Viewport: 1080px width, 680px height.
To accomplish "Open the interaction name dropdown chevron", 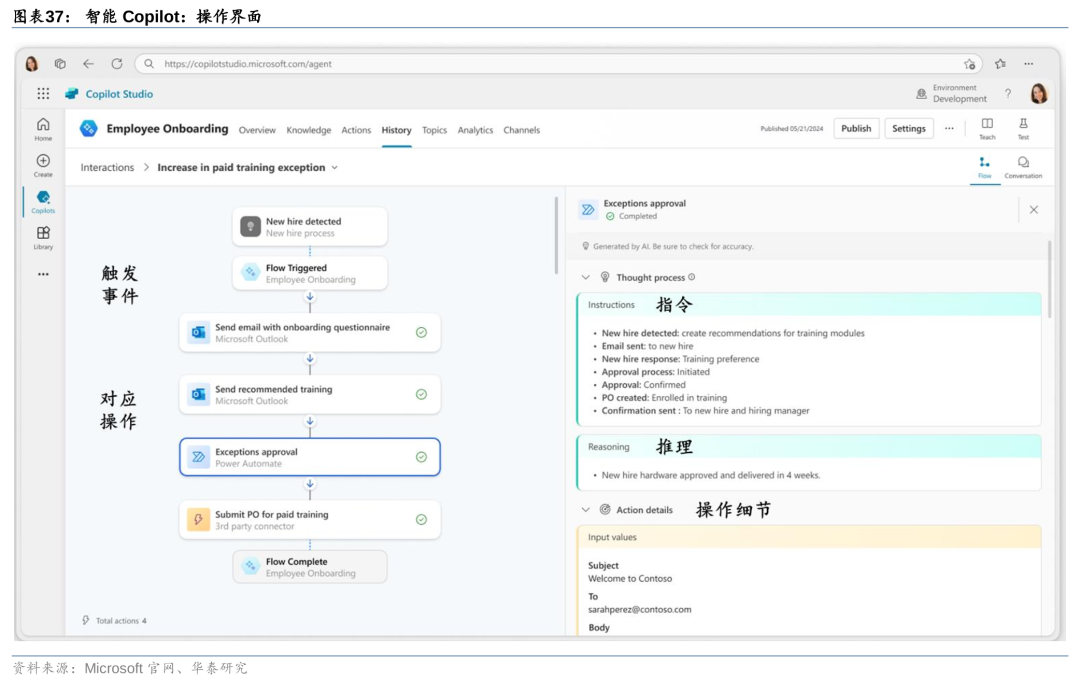I will (335, 168).
